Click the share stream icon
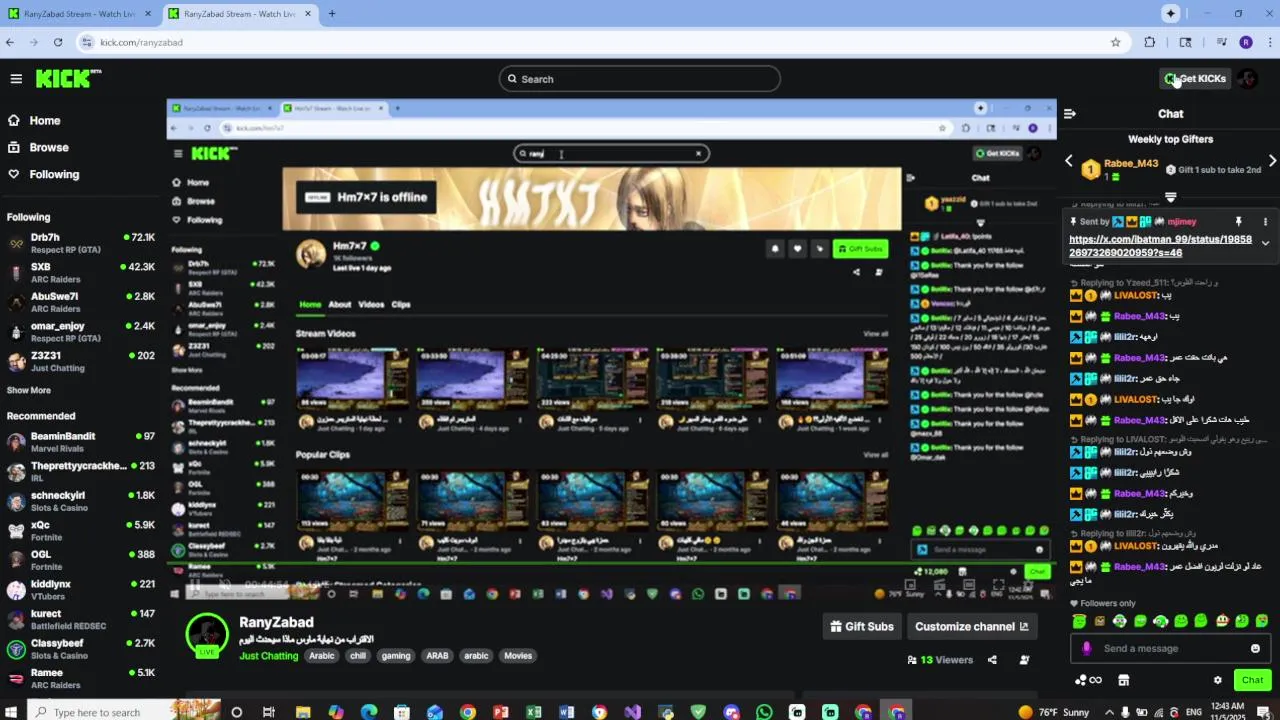This screenshot has height=720, width=1280. 992,660
